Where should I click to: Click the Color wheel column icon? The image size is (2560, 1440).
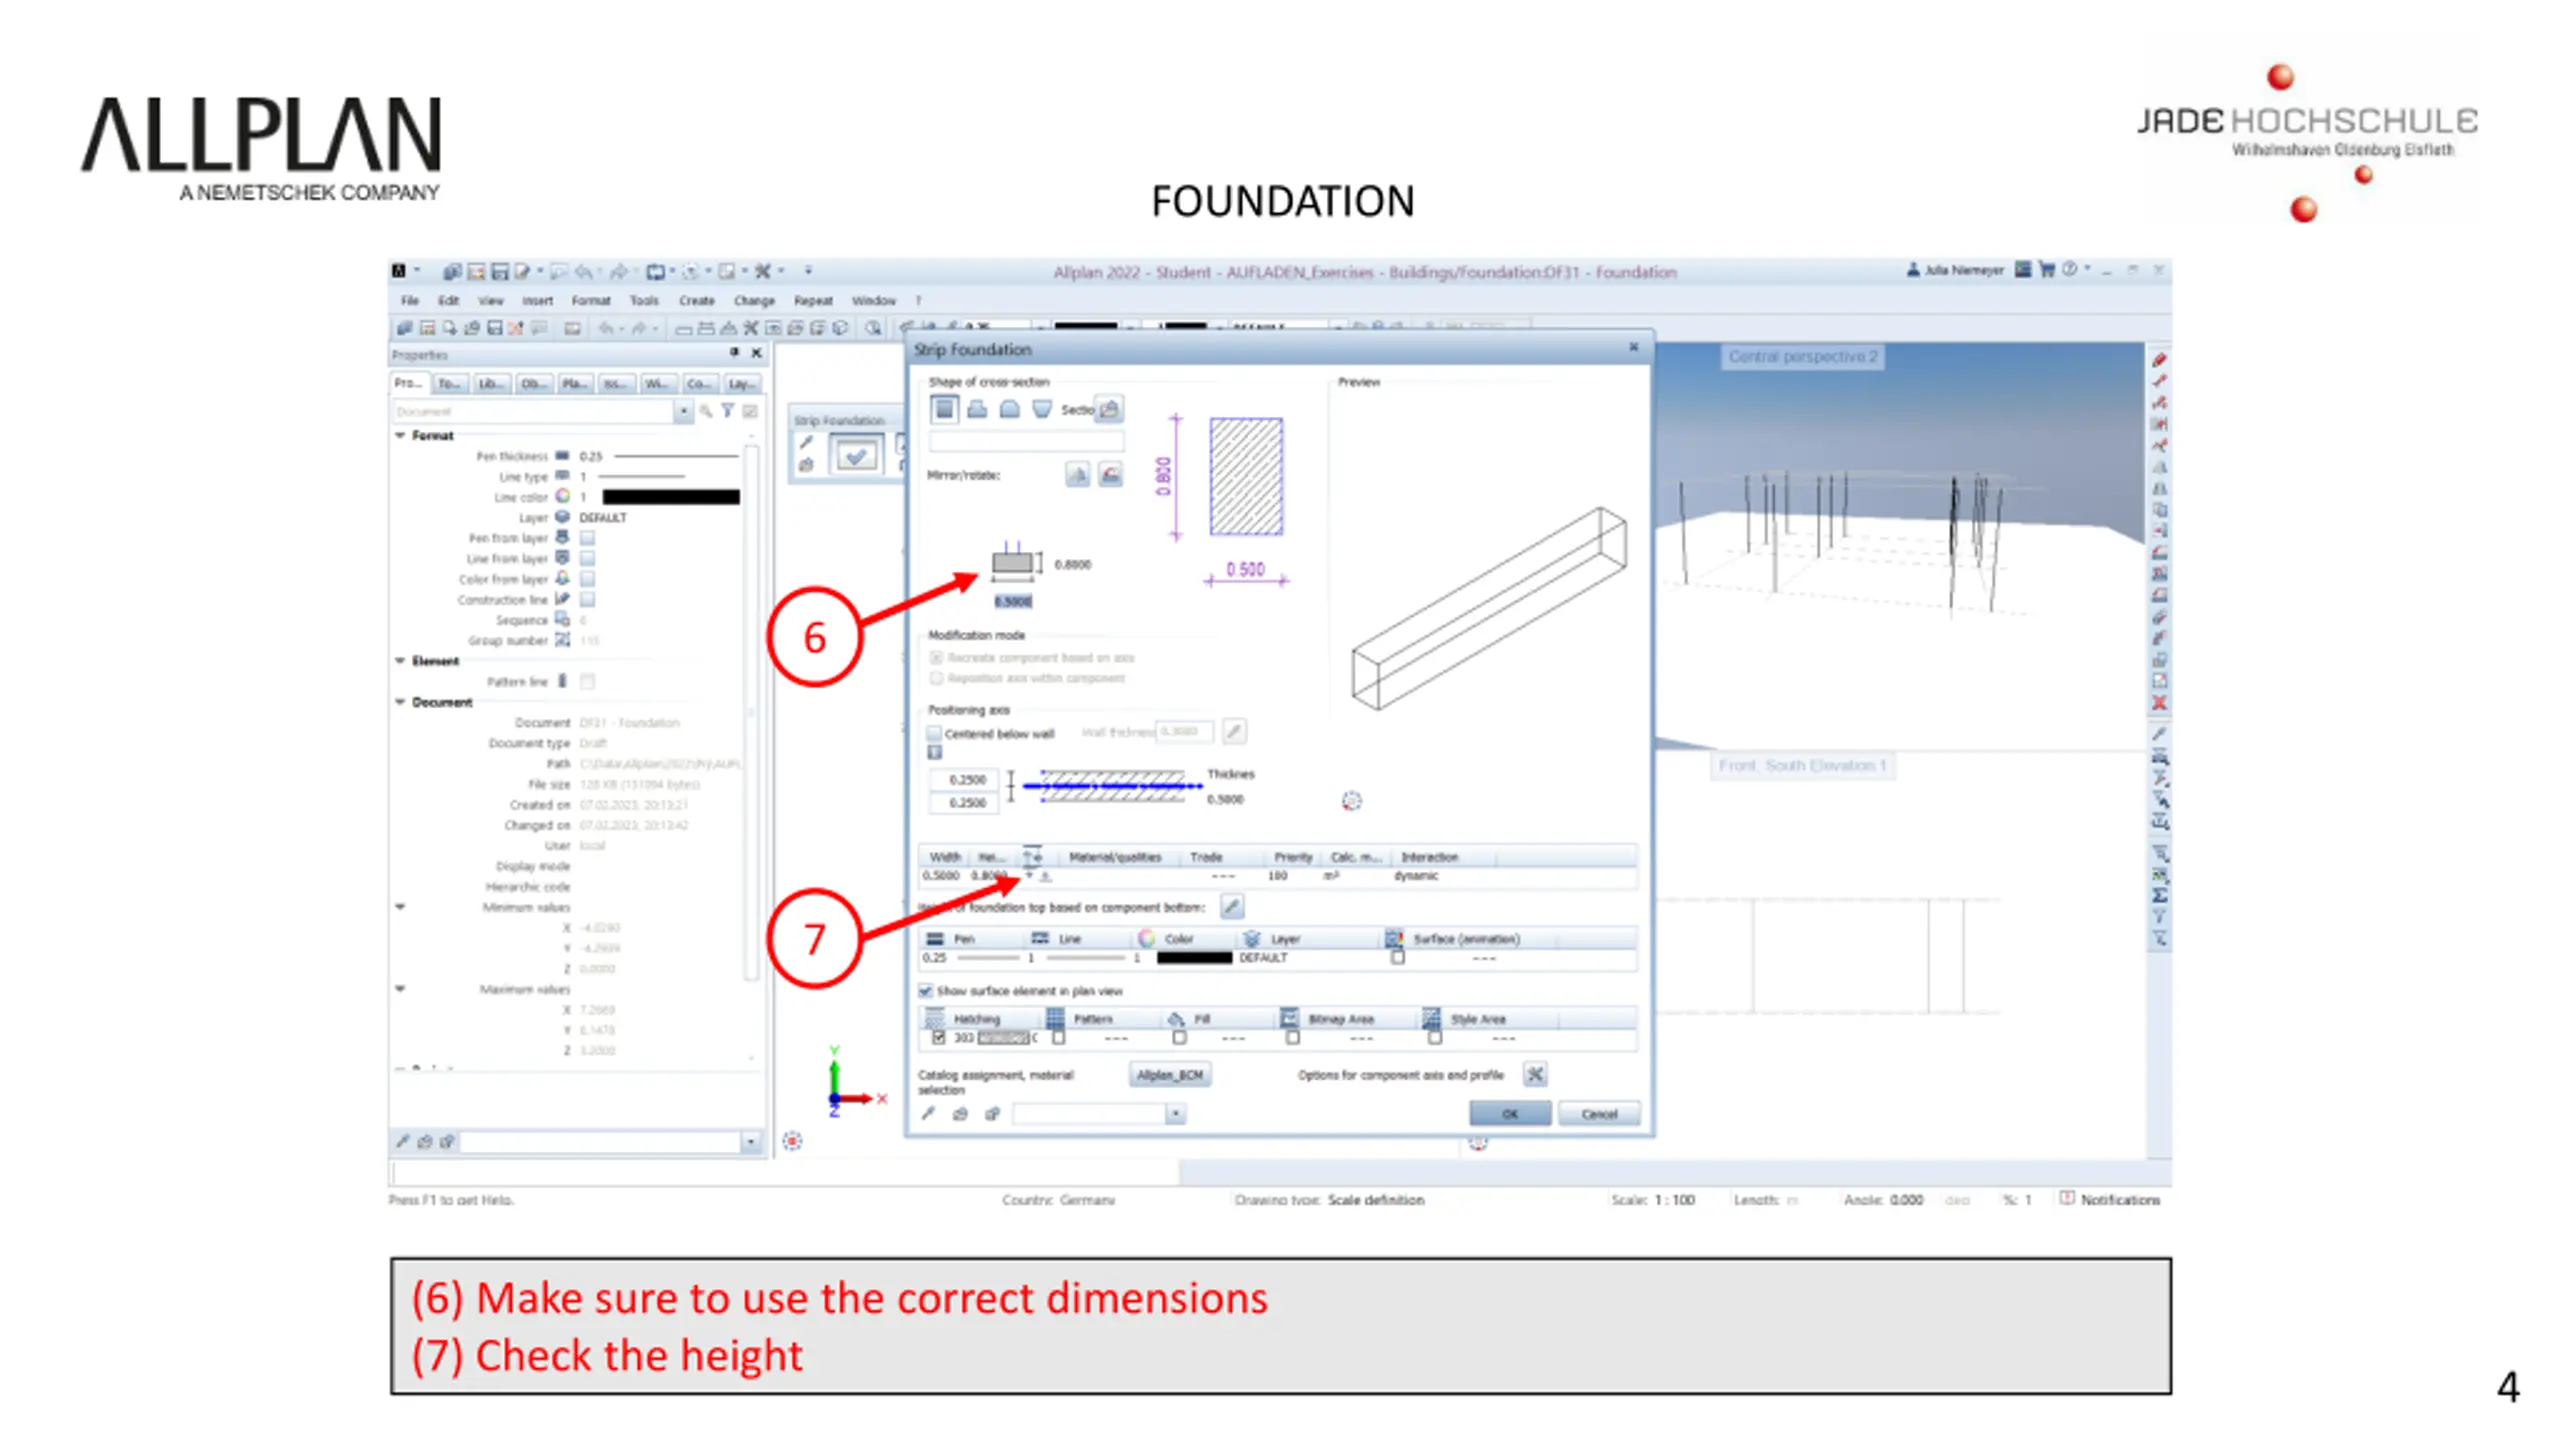click(x=1146, y=939)
